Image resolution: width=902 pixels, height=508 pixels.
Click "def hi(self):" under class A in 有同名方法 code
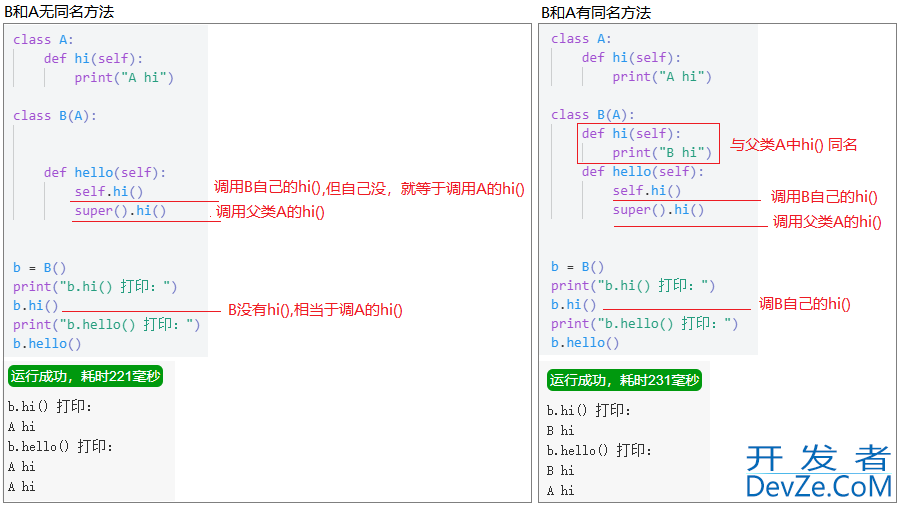pyautogui.click(x=631, y=58)
